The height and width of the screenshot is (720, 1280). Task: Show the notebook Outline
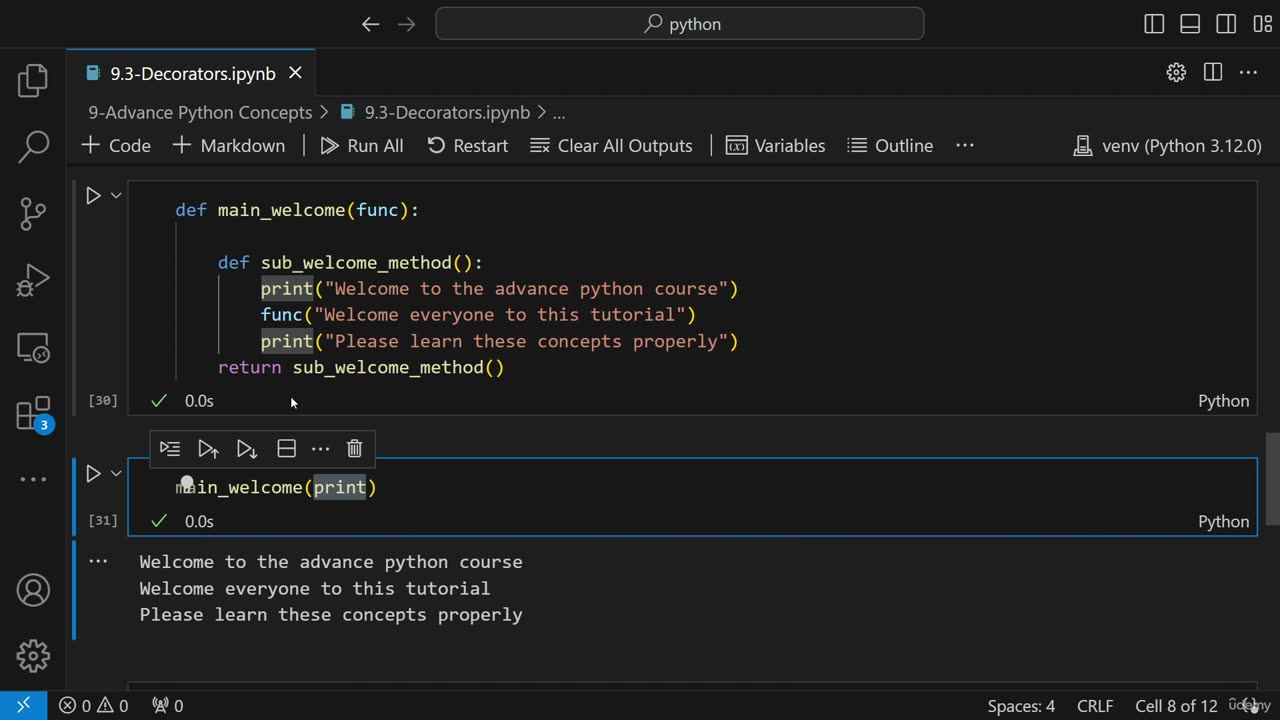click(x=890, y=146)
